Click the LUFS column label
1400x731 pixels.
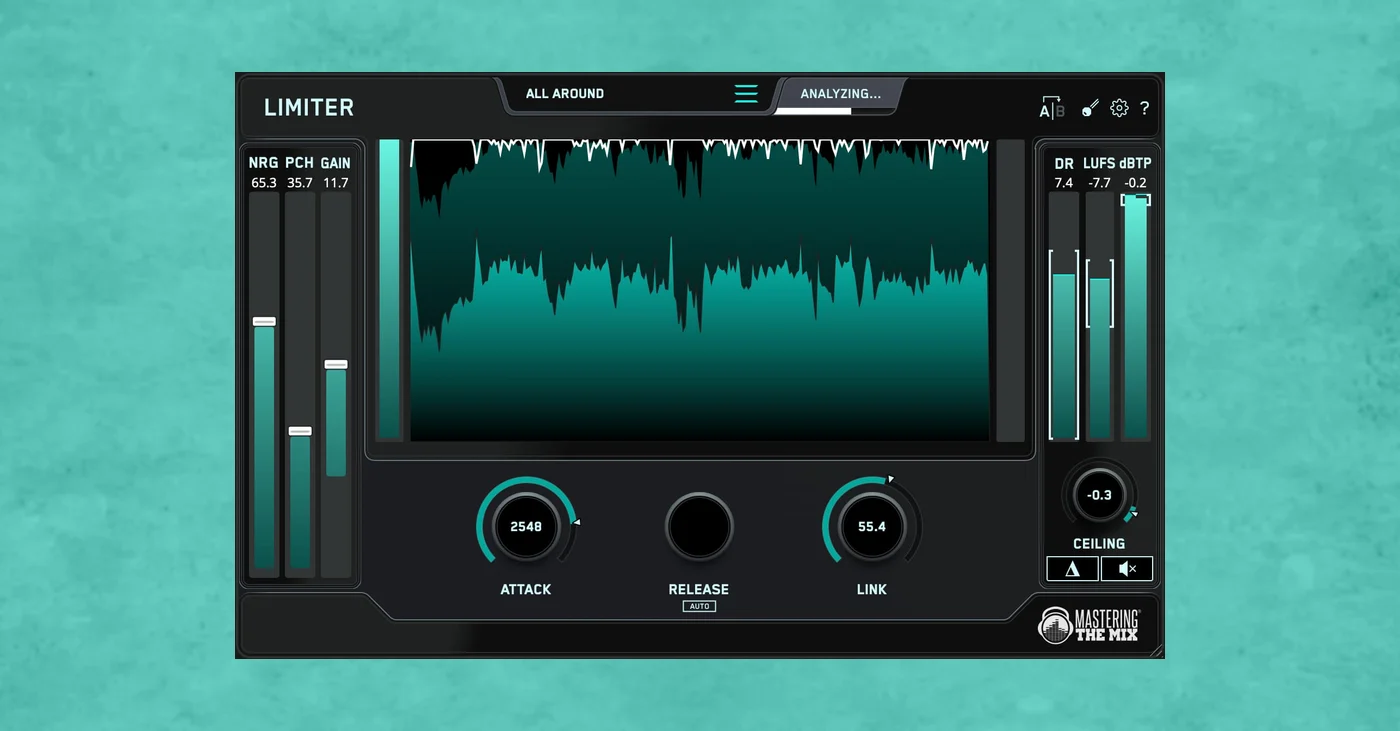[x=1099, y=163]
